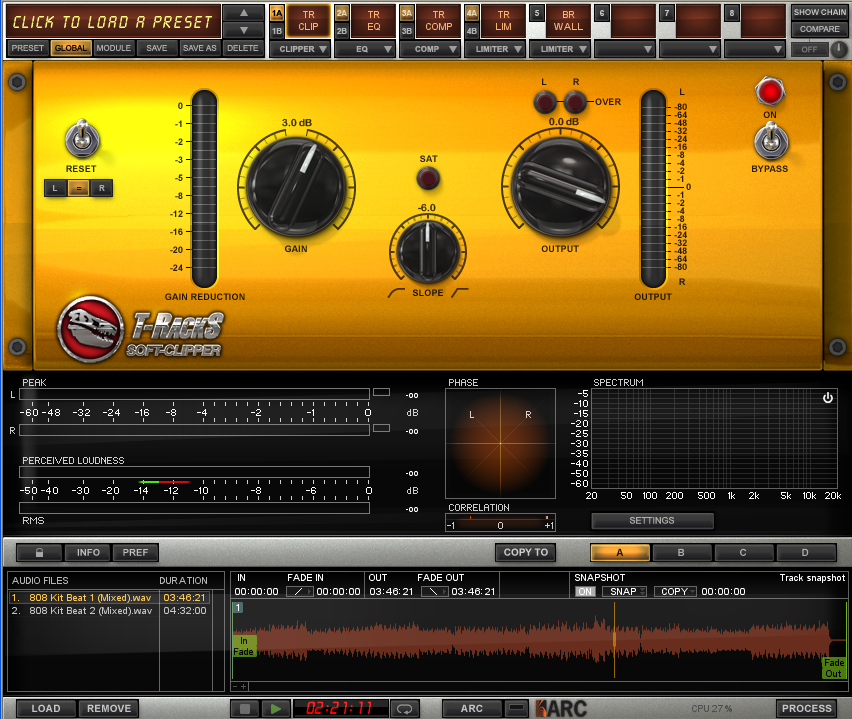Open the empty slot 7 module dropdown

pos(690,49)
